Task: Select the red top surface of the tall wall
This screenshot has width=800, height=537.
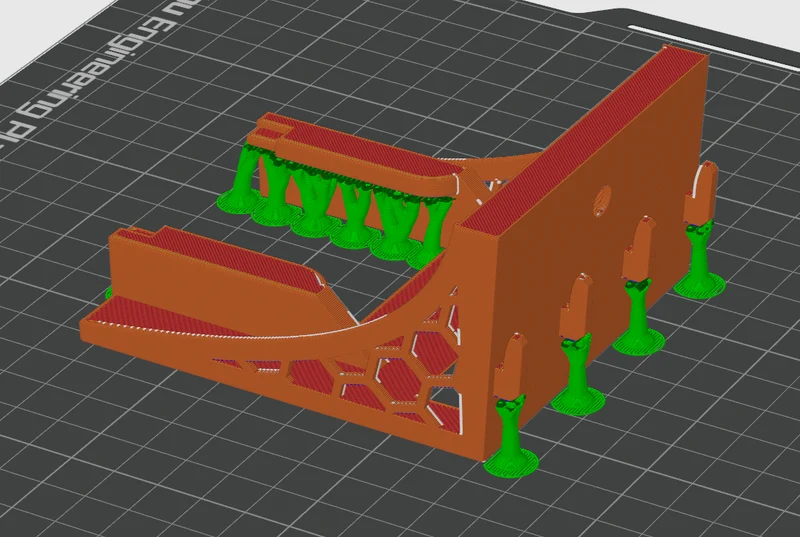Action: (582, 140)
